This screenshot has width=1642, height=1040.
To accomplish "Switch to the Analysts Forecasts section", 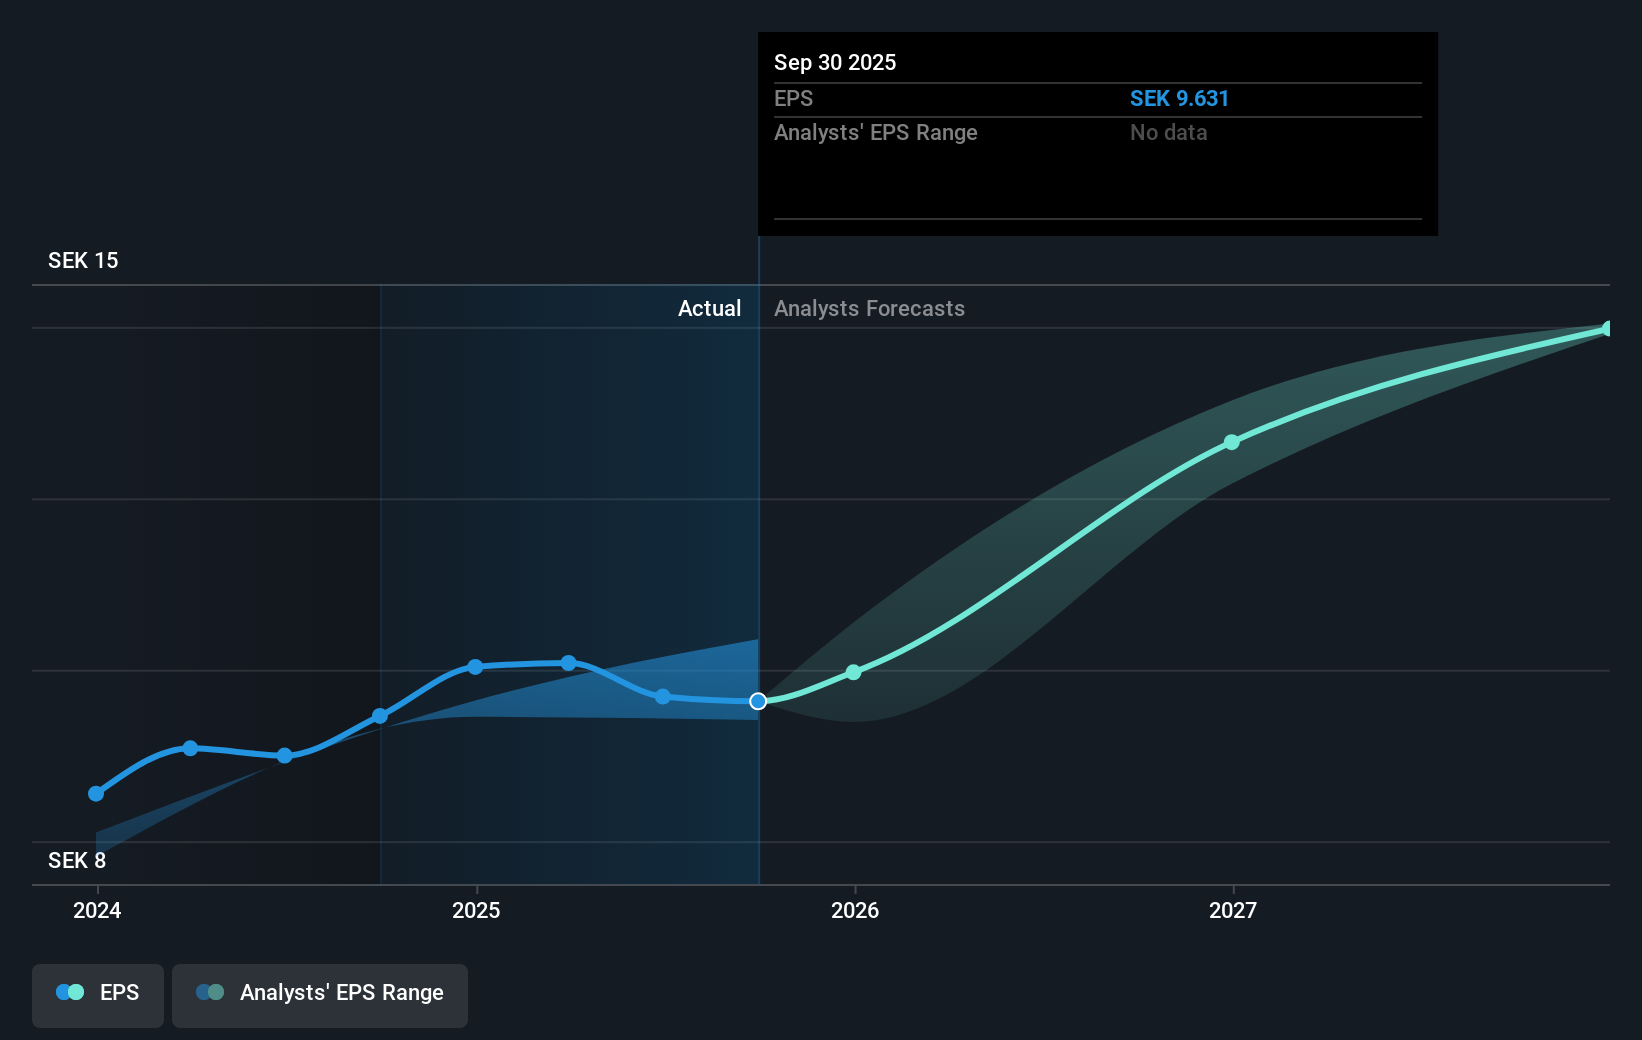I will click(x=869, y=308).
